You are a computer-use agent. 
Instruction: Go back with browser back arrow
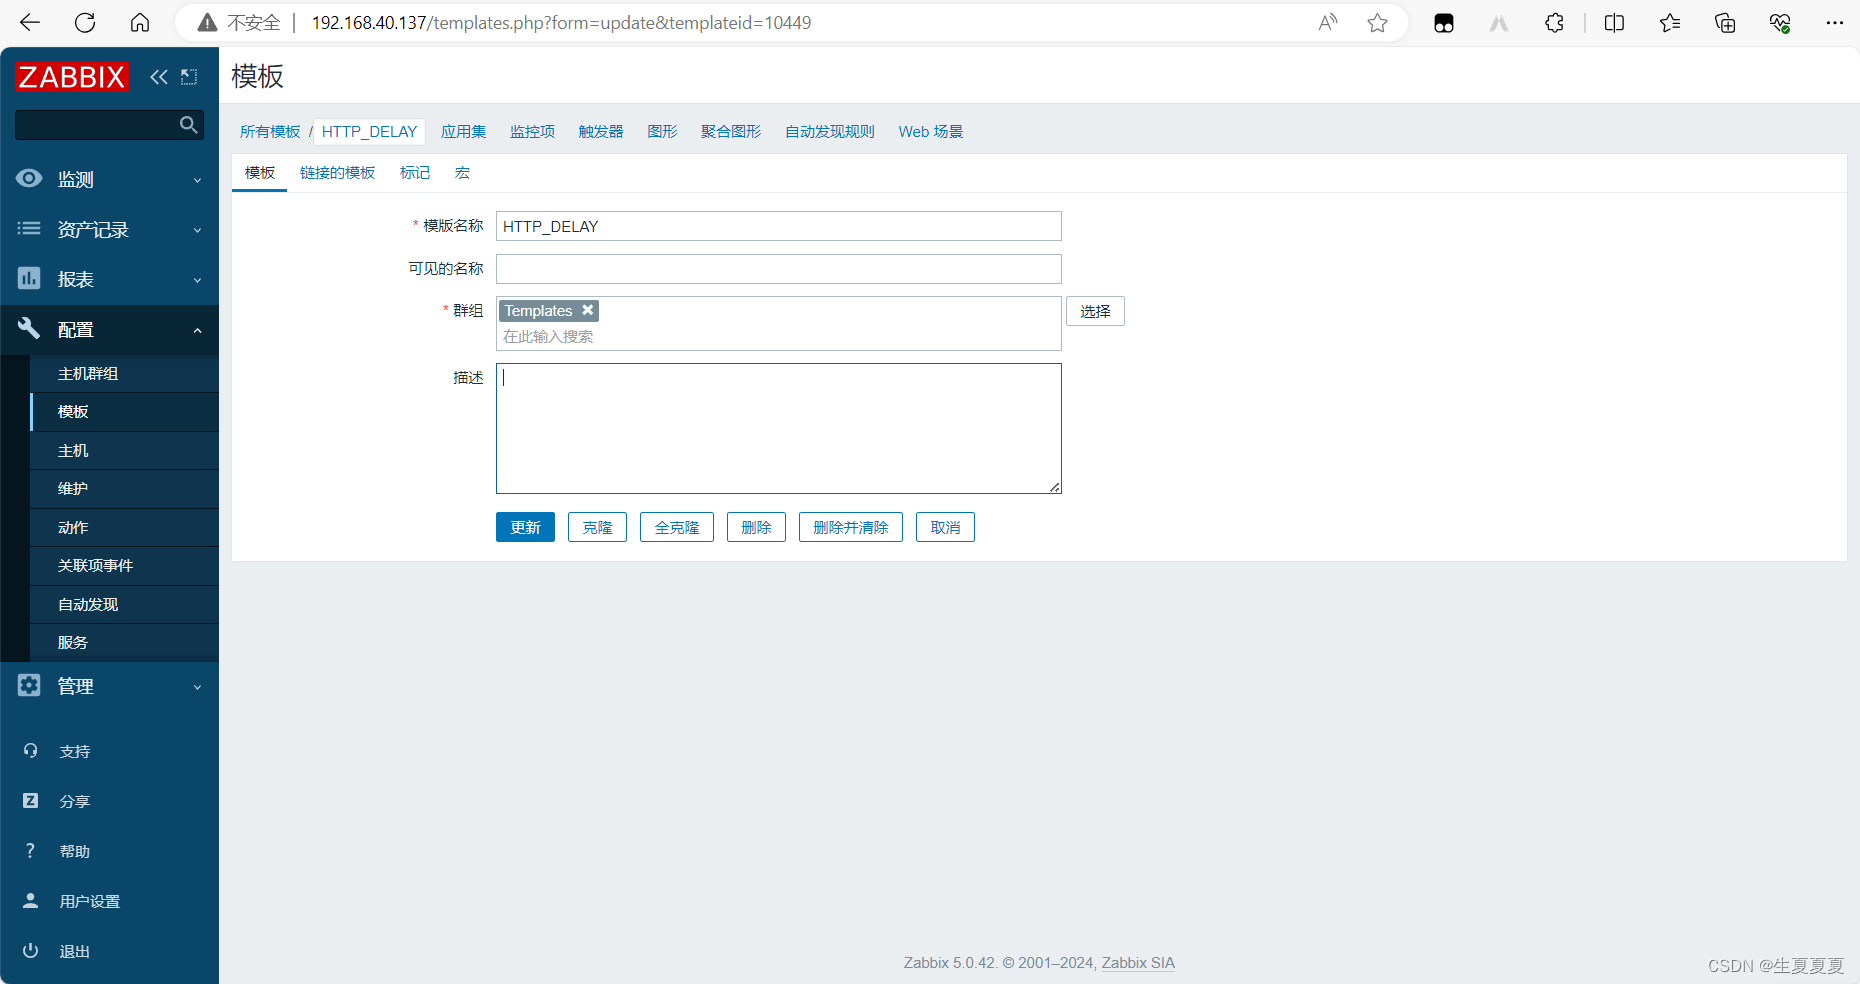[x=30, y=22]
